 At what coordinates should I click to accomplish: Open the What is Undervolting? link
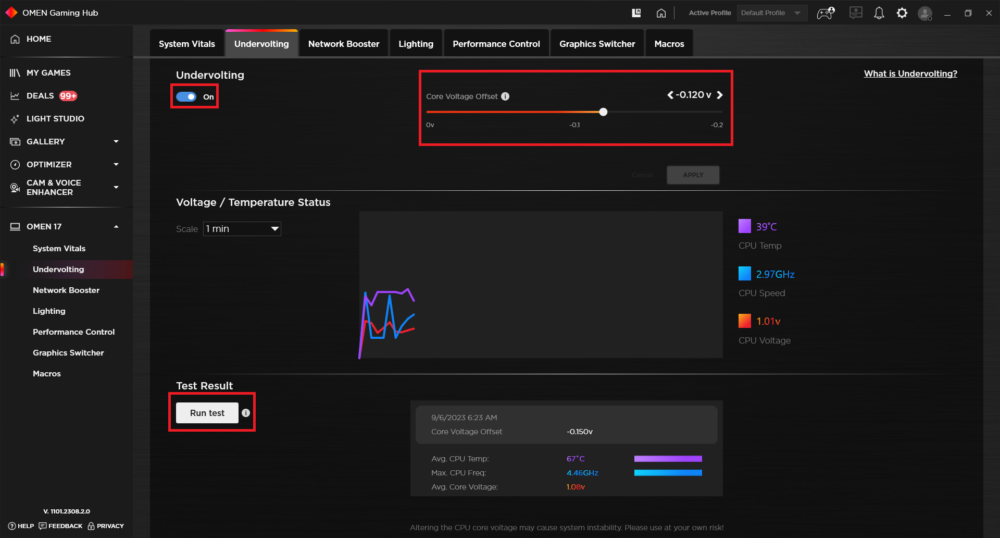pos(910,74)
